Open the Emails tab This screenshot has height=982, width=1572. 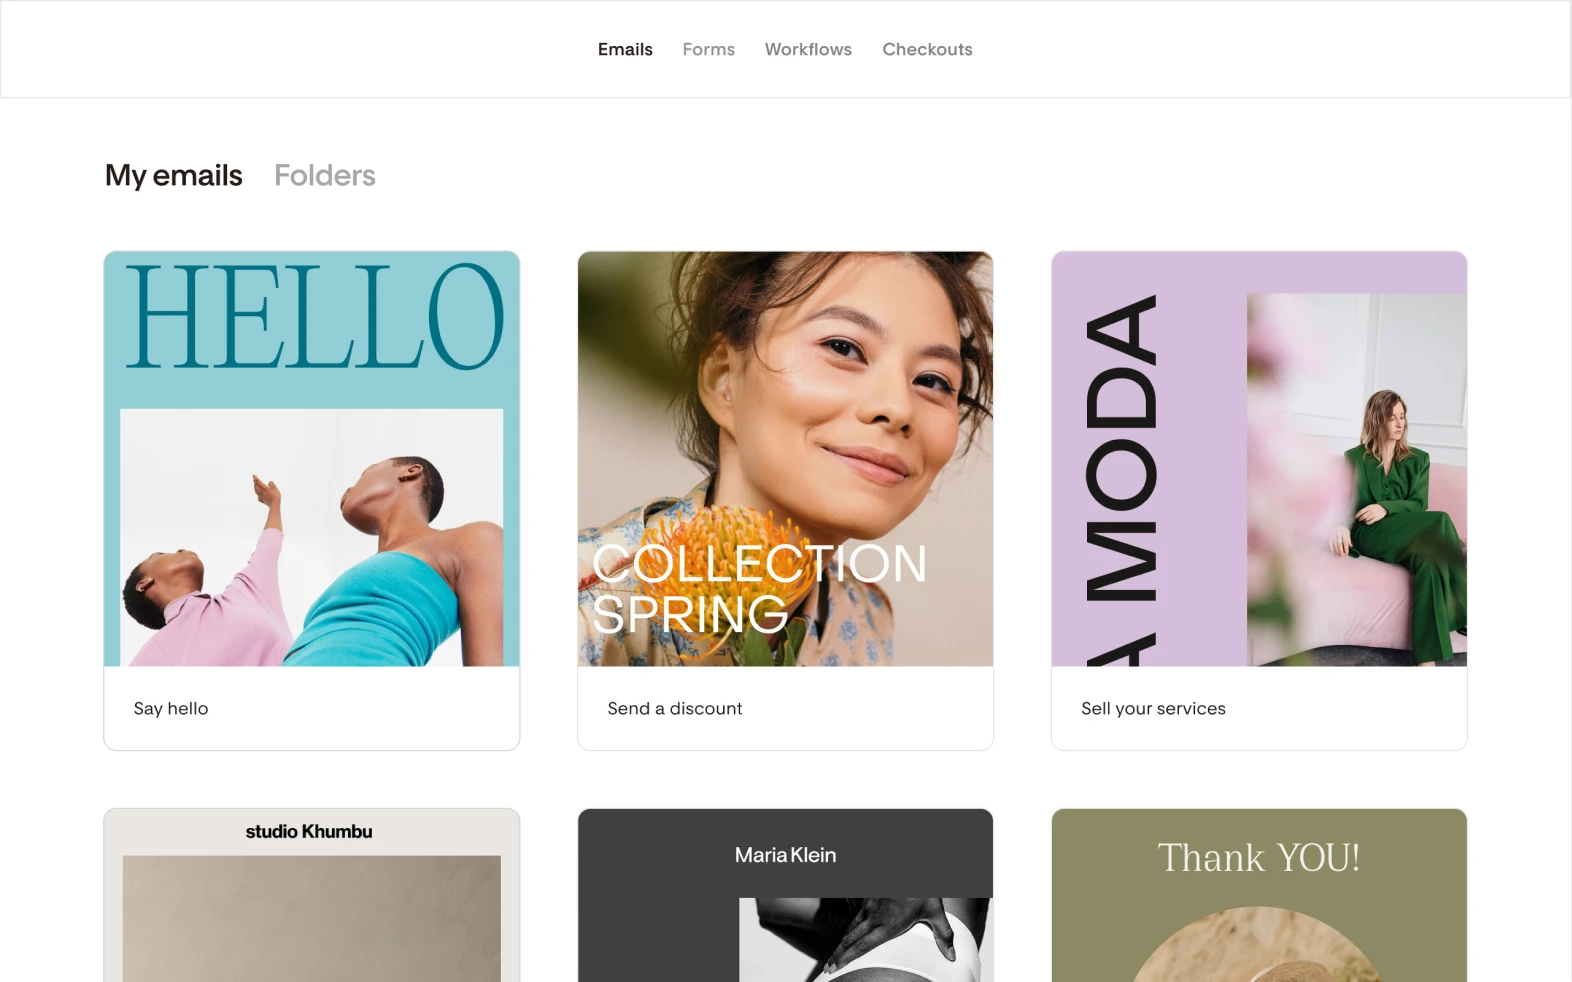pos(625,49)
